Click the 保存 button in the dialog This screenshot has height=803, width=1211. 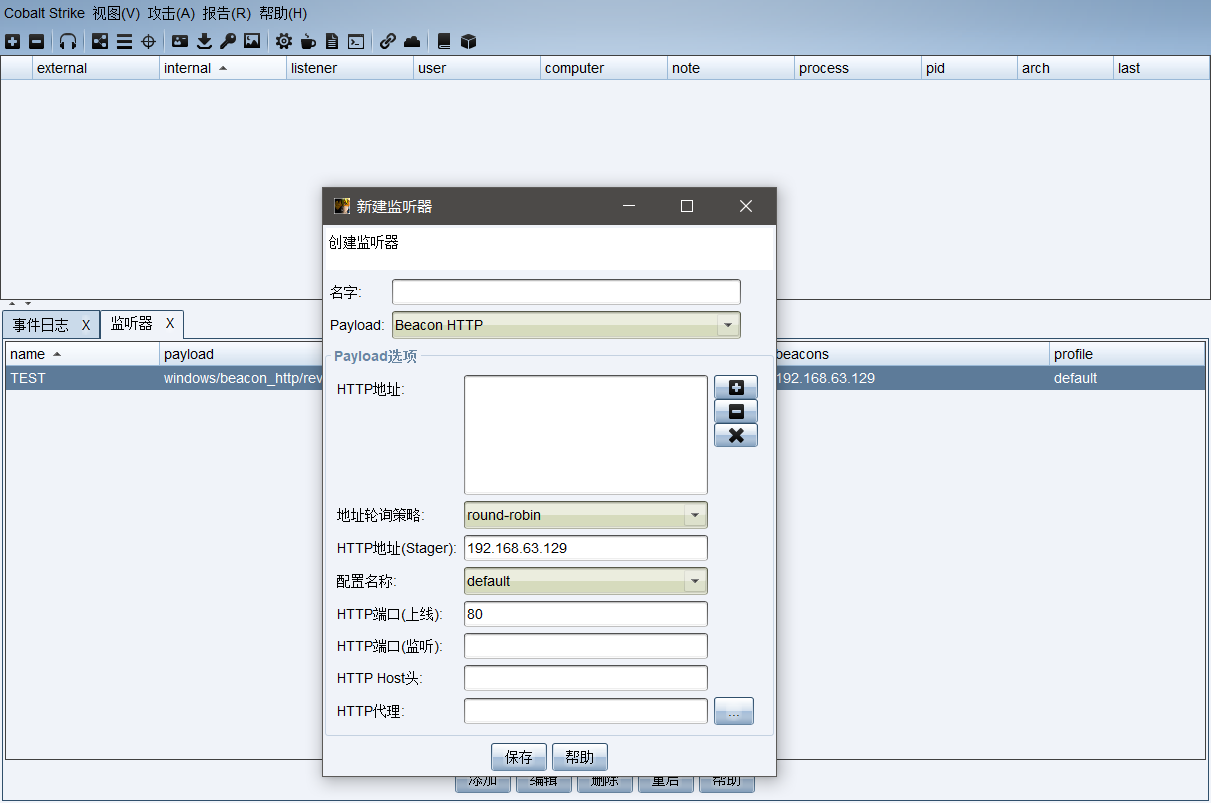(519, 757)
